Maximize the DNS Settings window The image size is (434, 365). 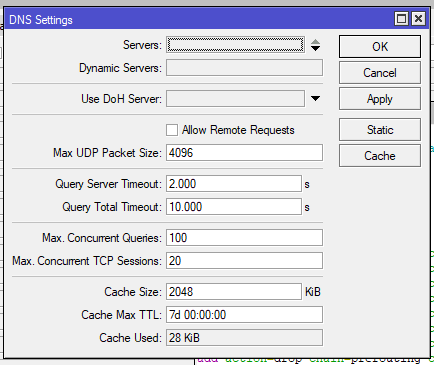(x=401, y=19)
